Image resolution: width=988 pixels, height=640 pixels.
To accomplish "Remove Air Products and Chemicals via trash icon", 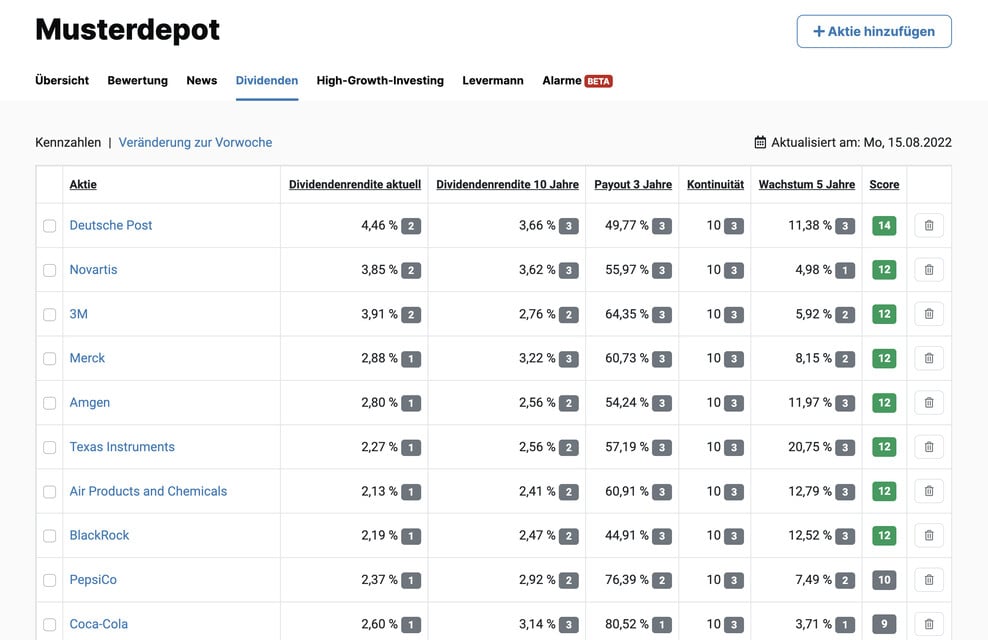I will [929, 491].
